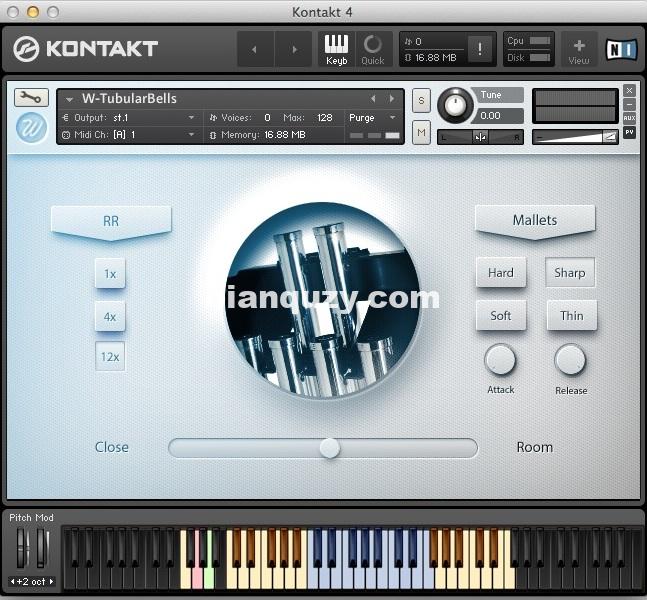
Task: Click the instrument name W-TubularBells
Action: click(130, 99)
